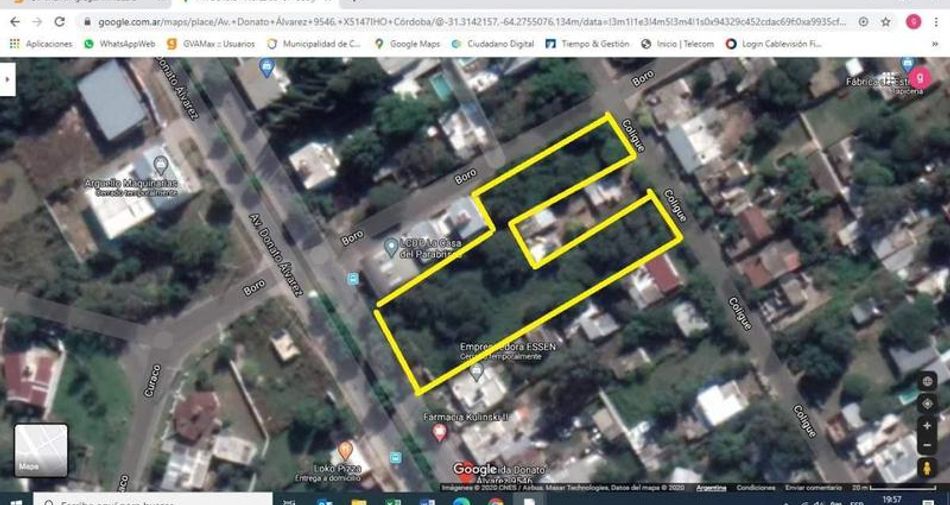Open the Chrome three-dot menu
Image resolution: width=950 pixels, height=505 pixels.
coord(936,22)
